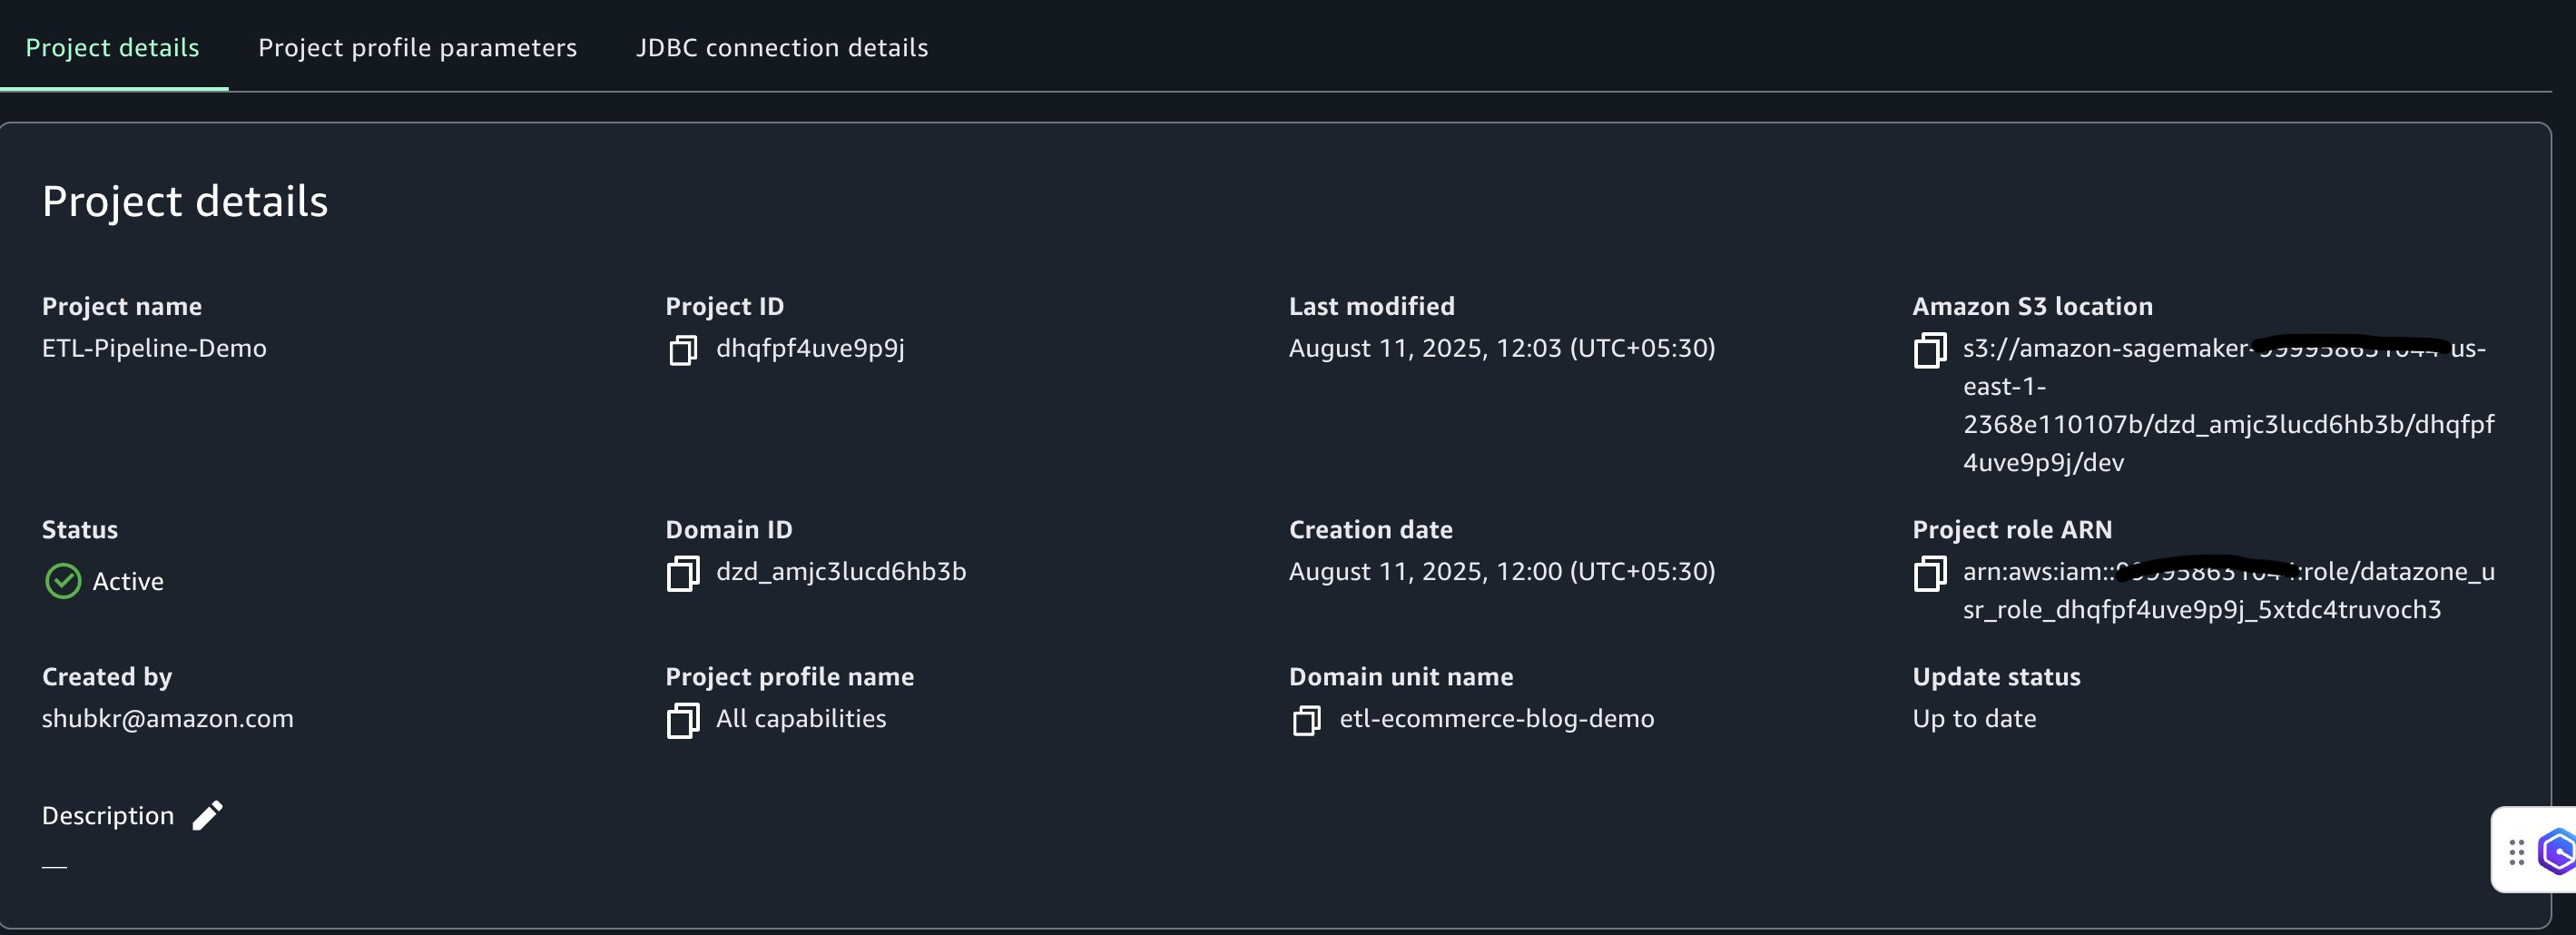Image resolution: width=2576 pixels, height=935 pixels.
Task: Click the ETL-Pipeline-Demo project name text
Action: (x=154, y=348)
